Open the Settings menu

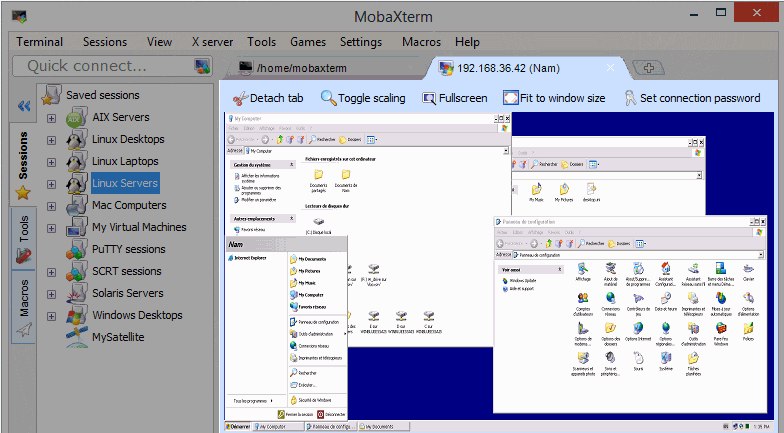[x=360, y=42]
